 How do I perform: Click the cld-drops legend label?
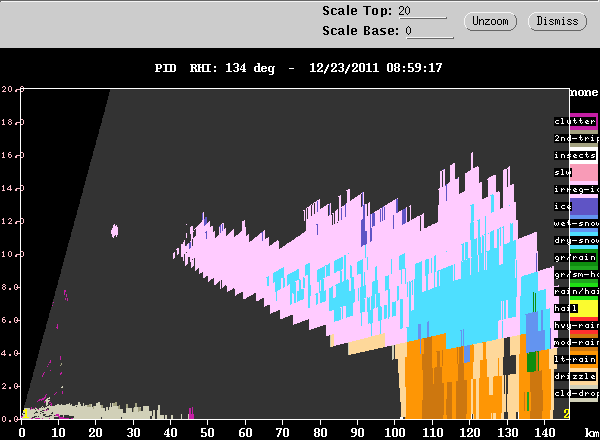pos(576,393)
